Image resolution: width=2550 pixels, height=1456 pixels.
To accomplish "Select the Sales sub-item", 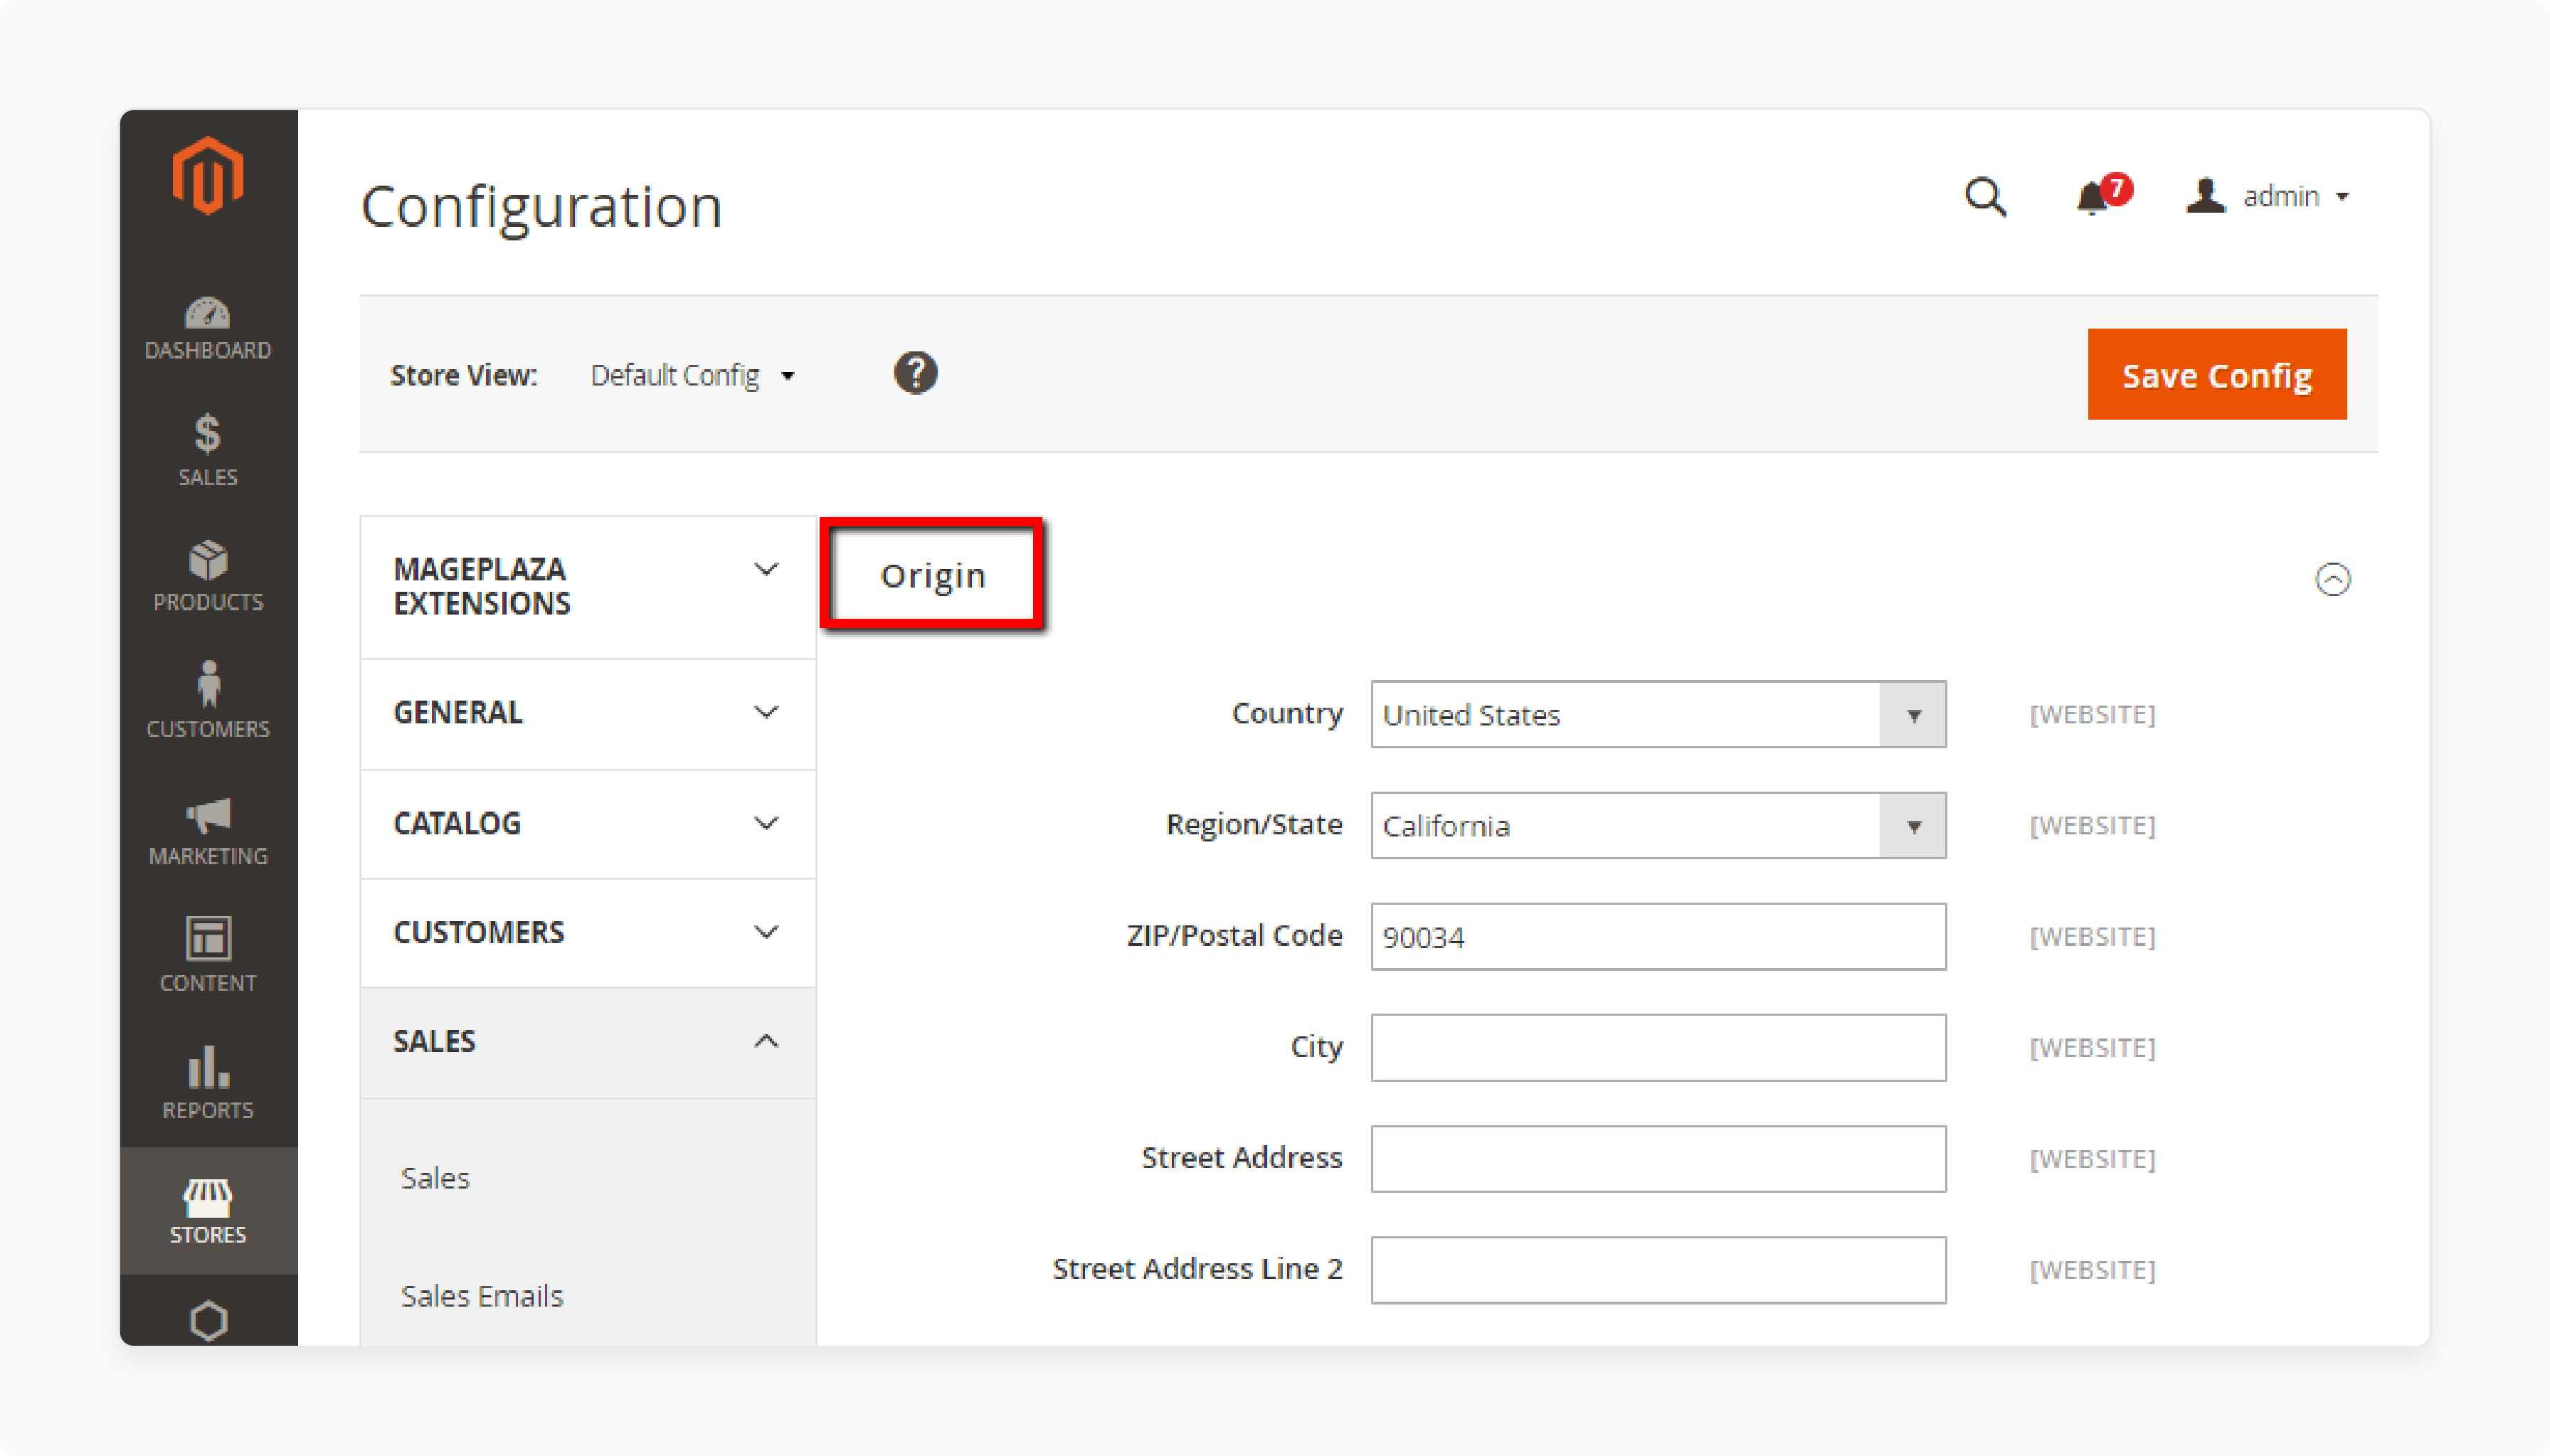I will point(435,1178).
